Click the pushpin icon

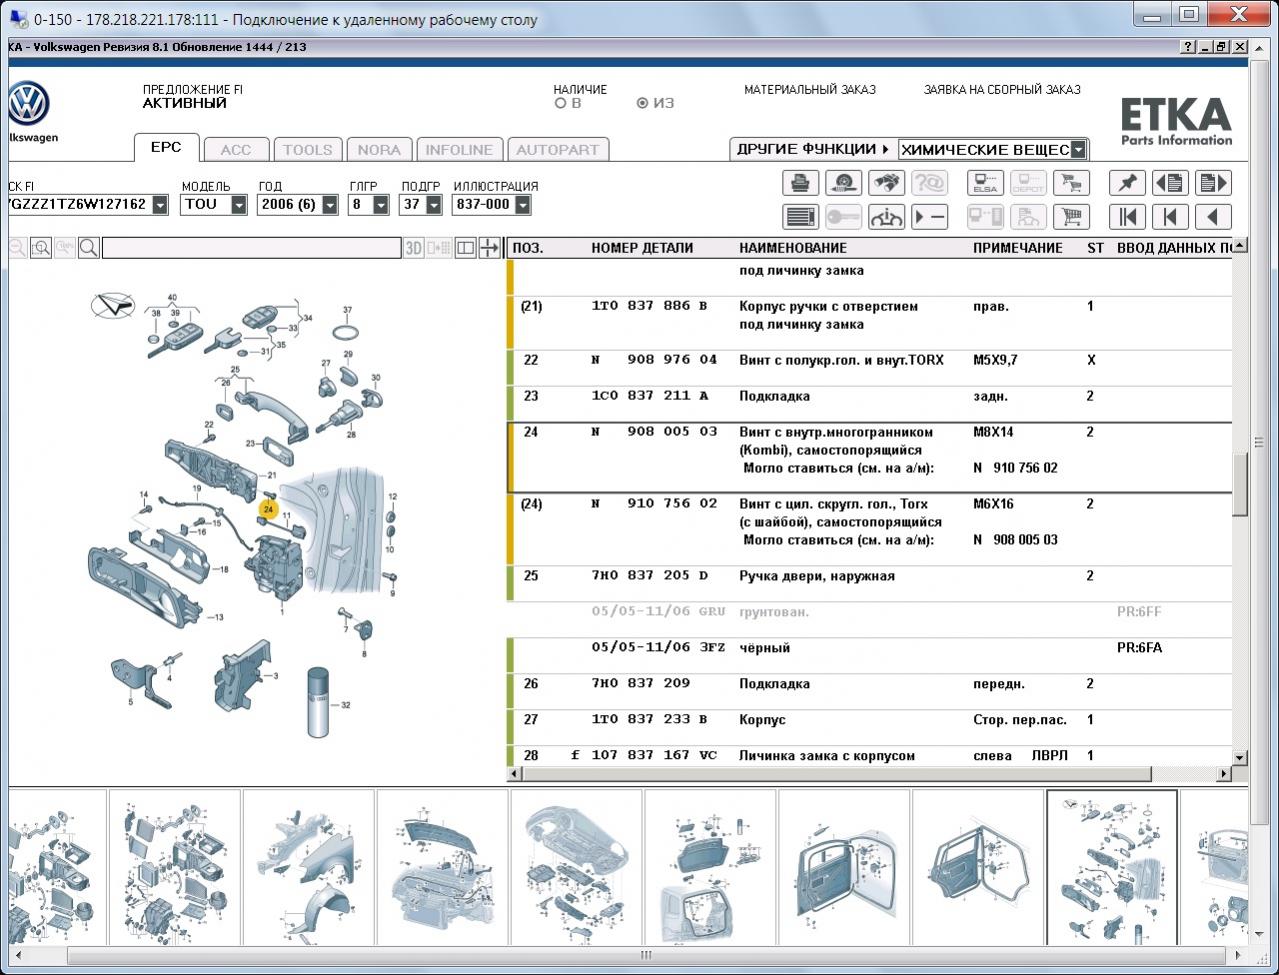point(1127,183)
